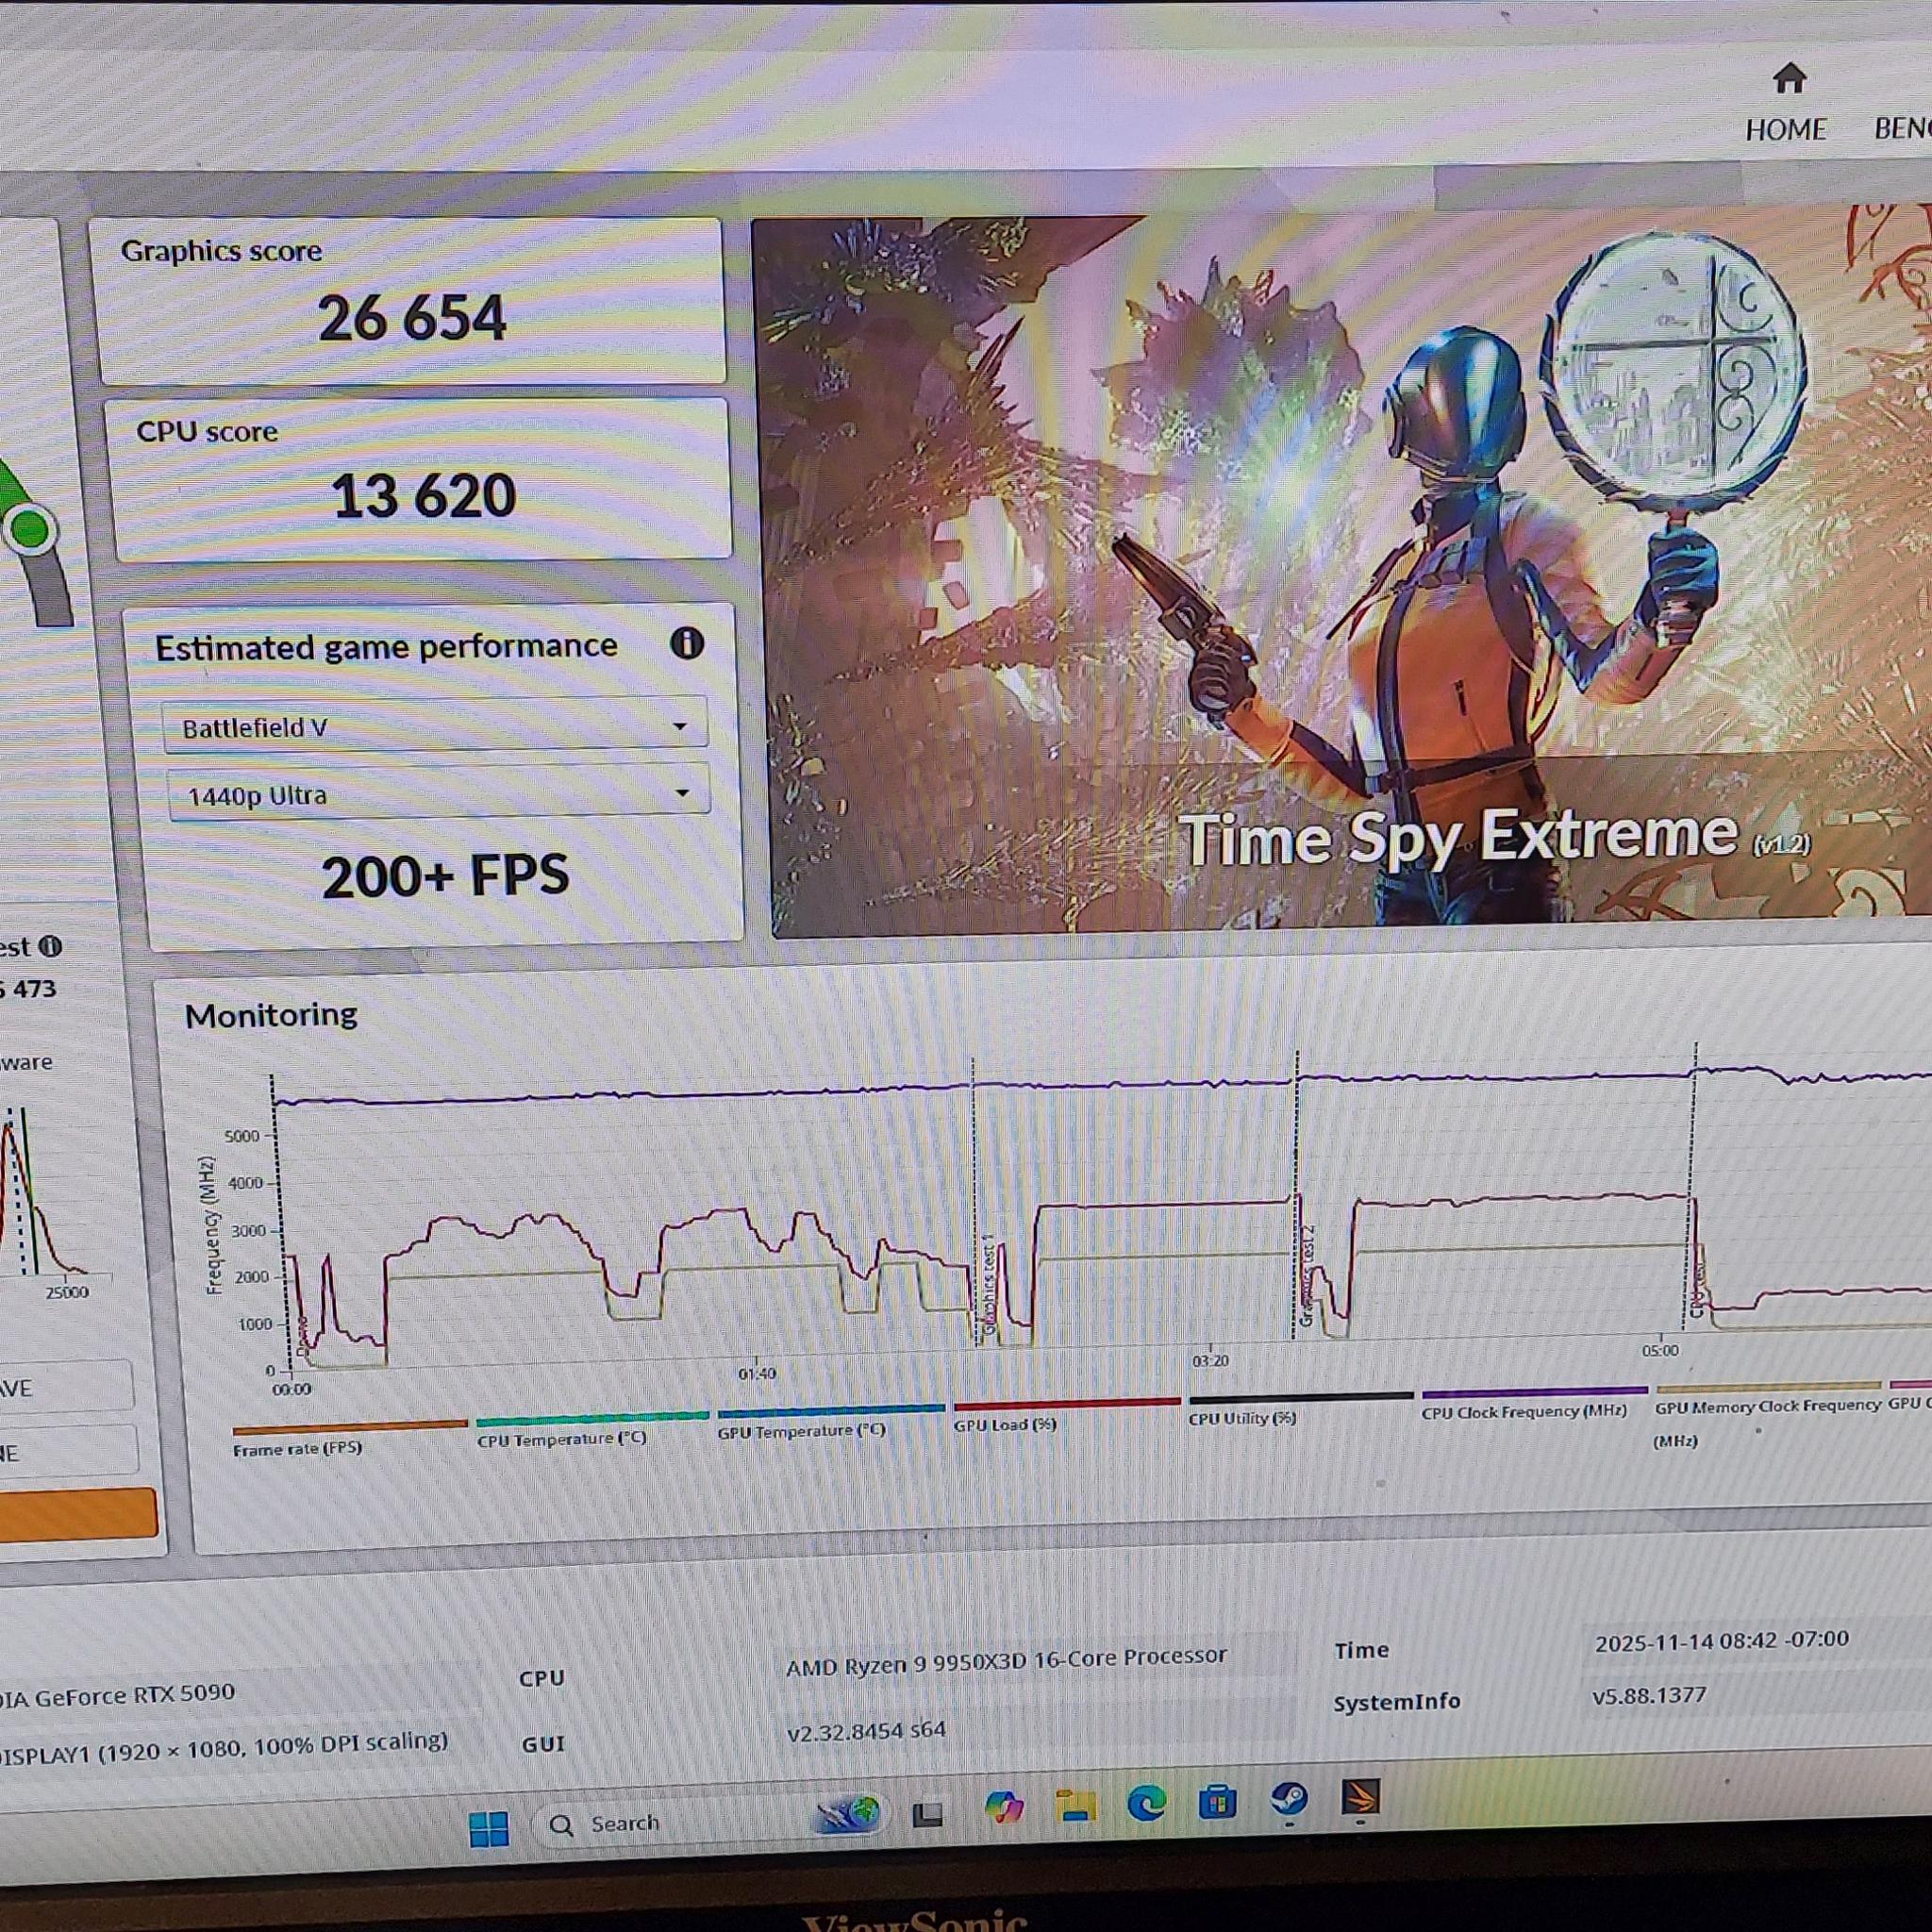Click the house icon above HOME
Screen dimensions: 1932x1932
(1789, 78)
